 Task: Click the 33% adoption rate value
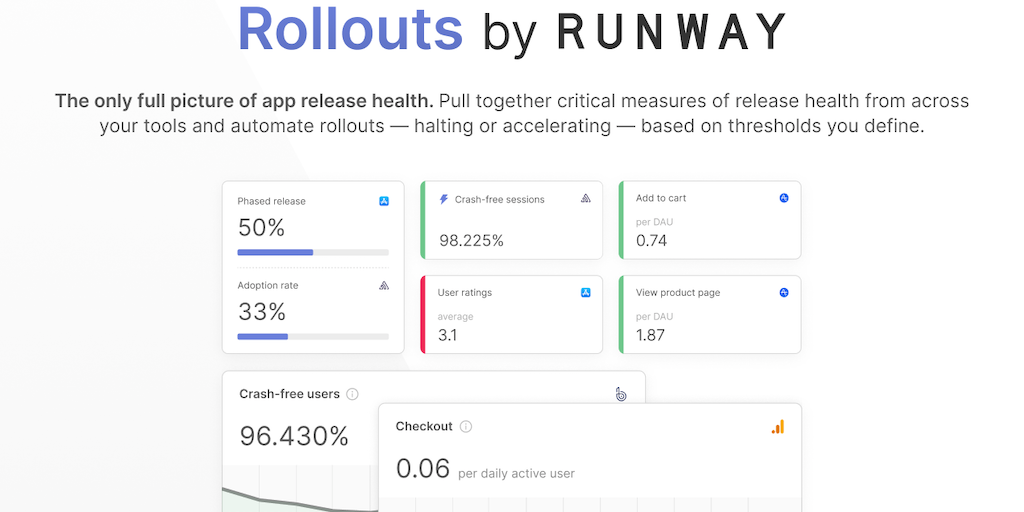261,312
